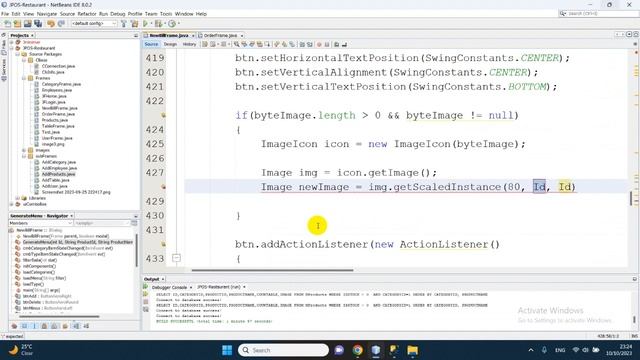The height and width of the screenshot is (360, 640).
Task: Toggle Fully Qualified Names filter in Navigator
Action: click(65, 326)
